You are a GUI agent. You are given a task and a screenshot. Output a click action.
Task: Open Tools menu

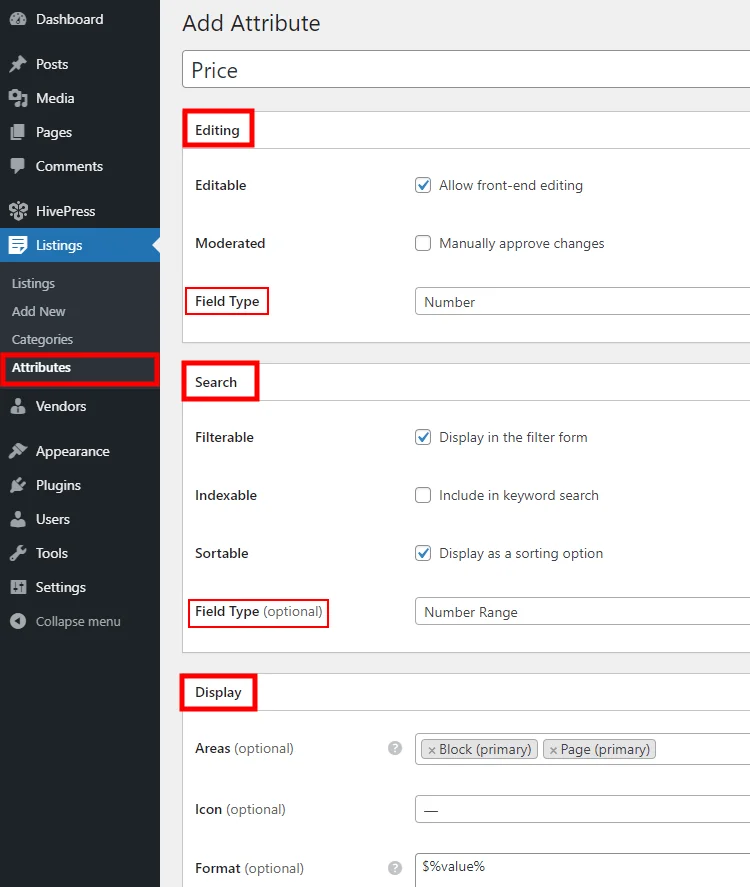click(80, 553)
